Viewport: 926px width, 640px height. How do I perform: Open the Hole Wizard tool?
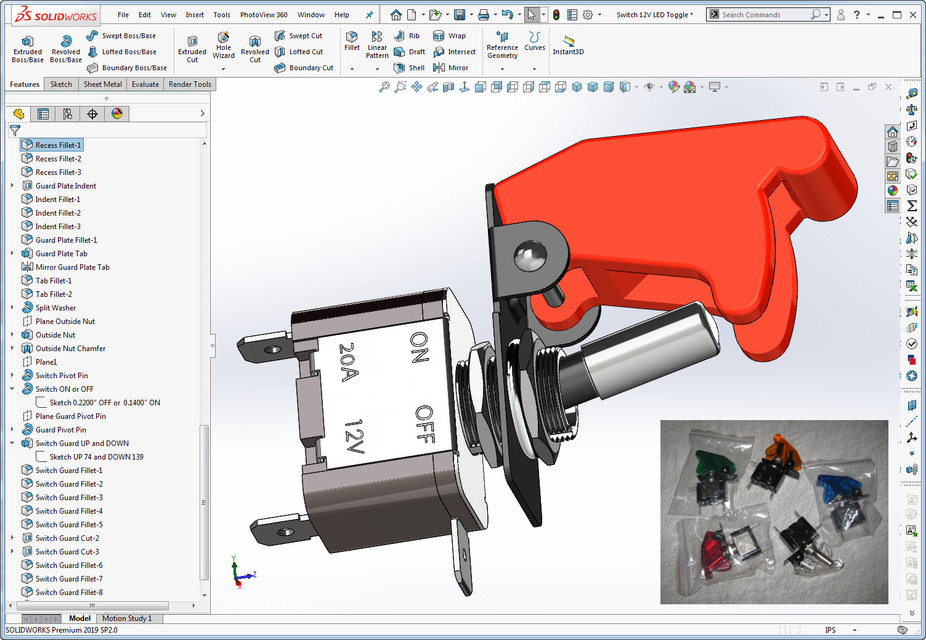click(x=223, y=47)
